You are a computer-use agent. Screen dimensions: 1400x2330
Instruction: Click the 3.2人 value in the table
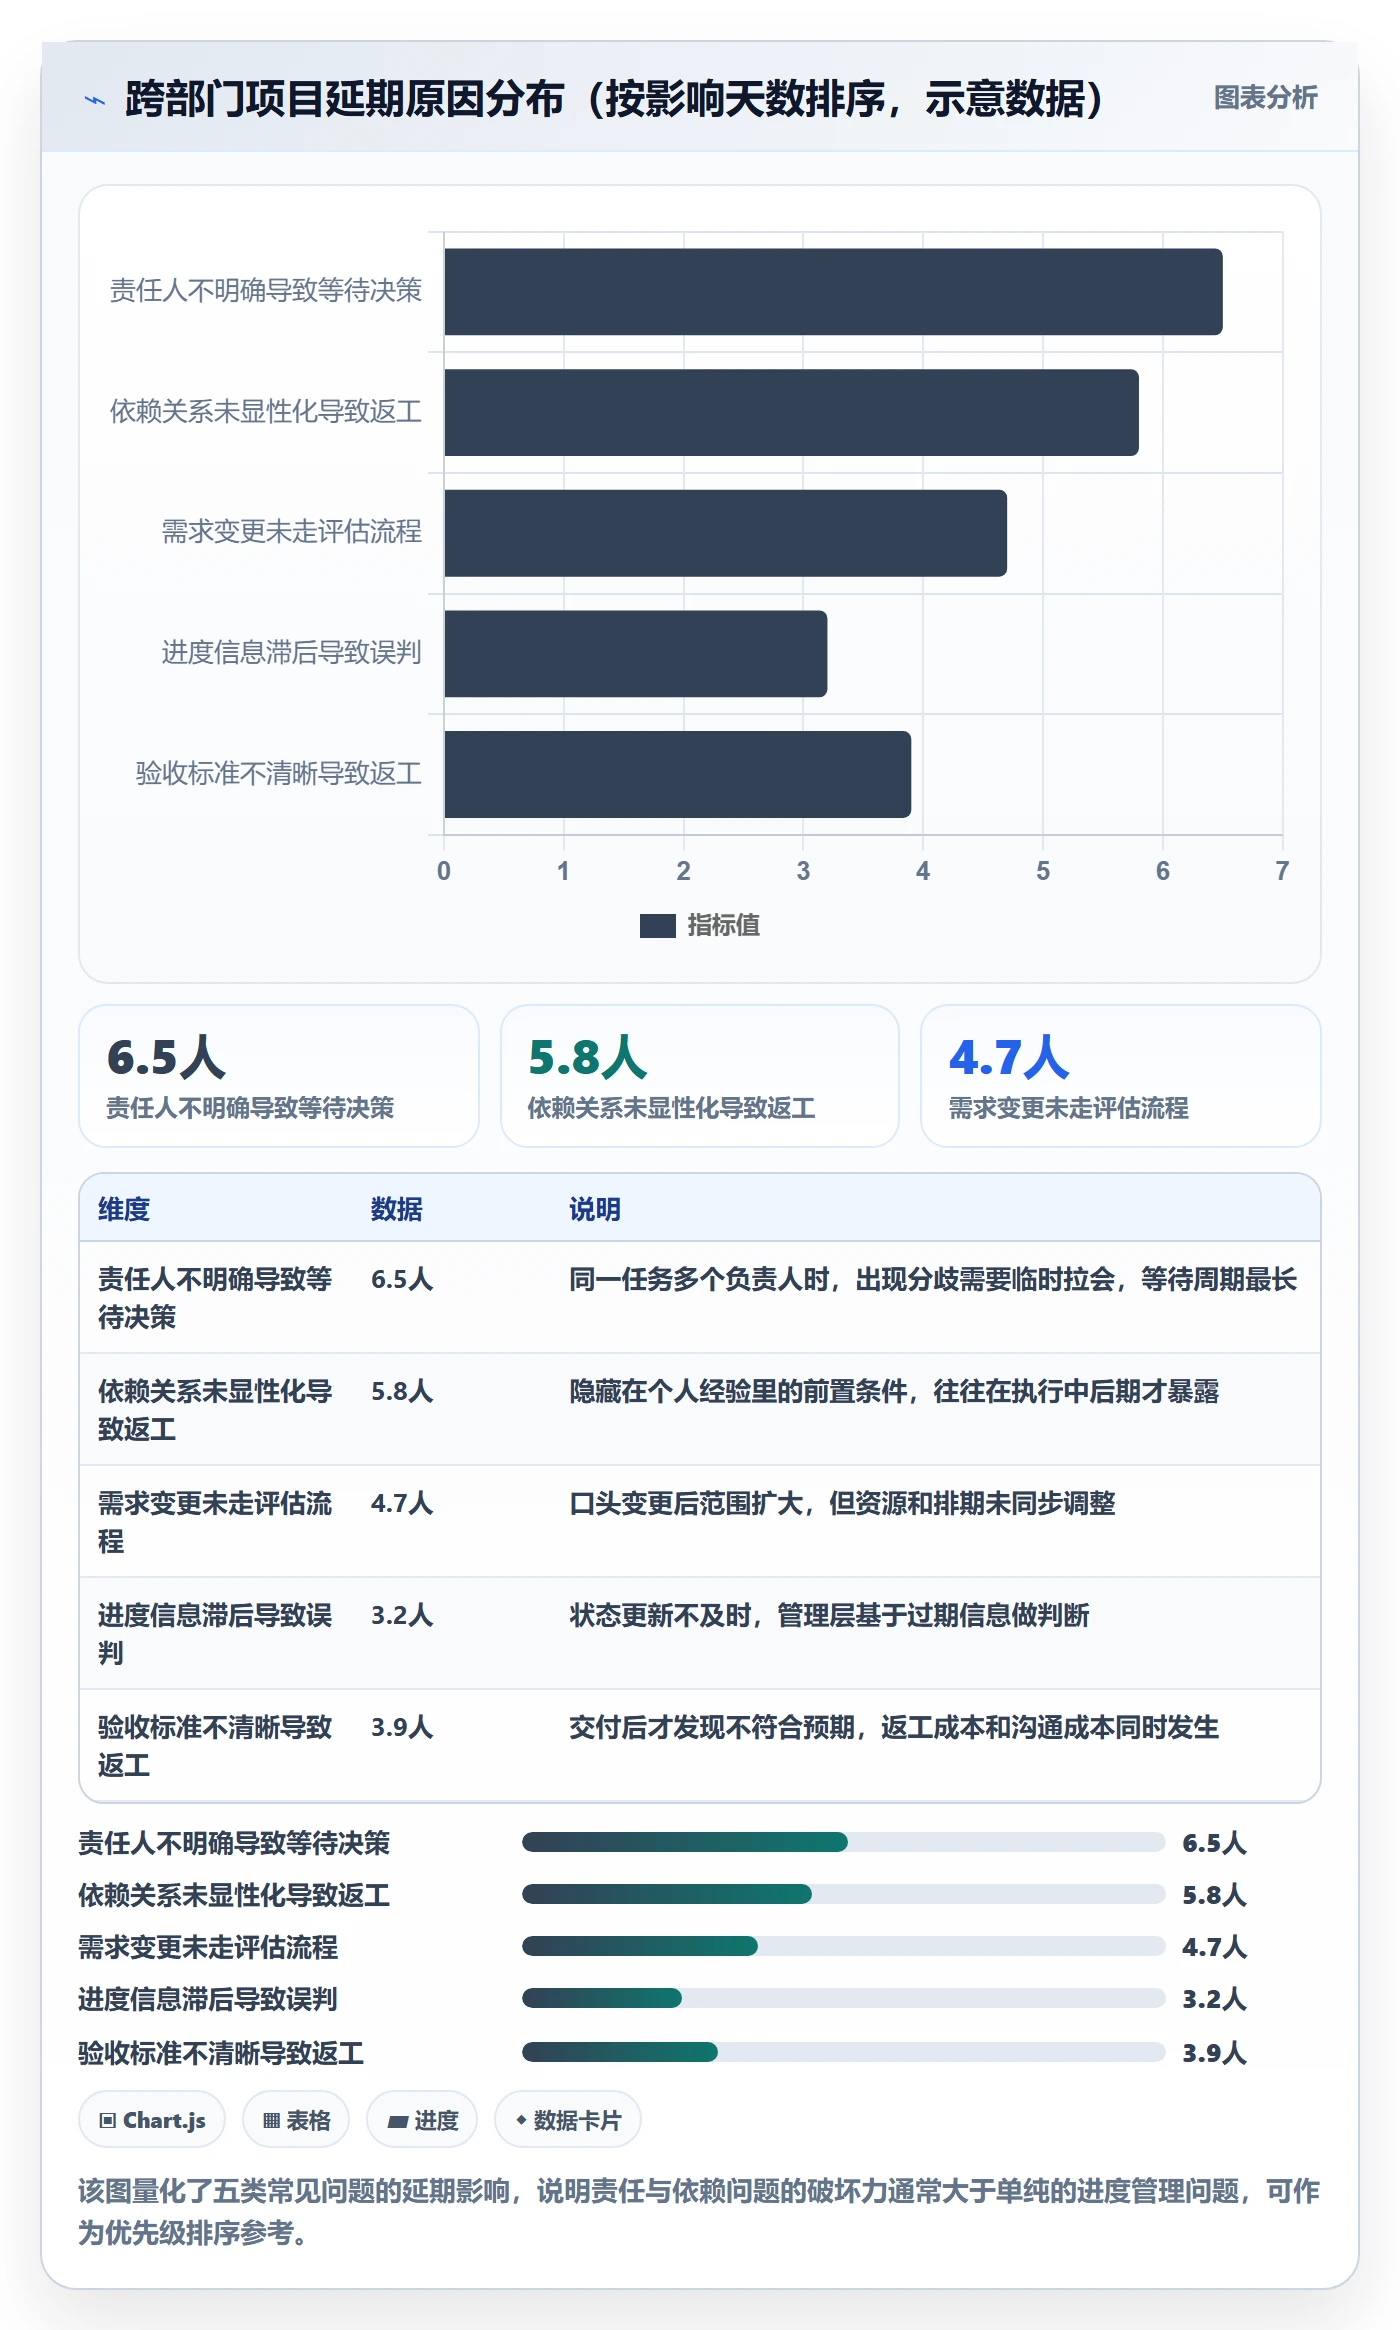tap(402, 1615)
